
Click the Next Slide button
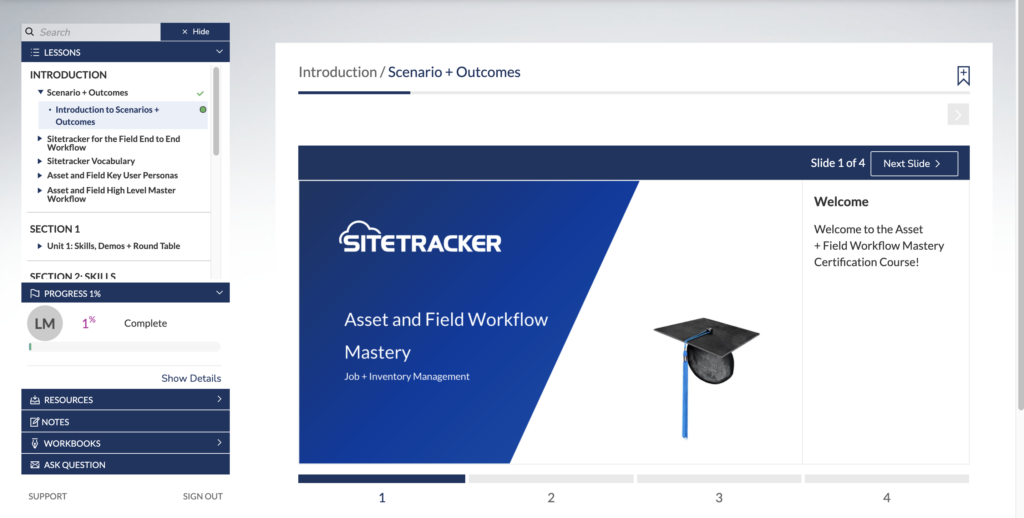pos(914,163)
